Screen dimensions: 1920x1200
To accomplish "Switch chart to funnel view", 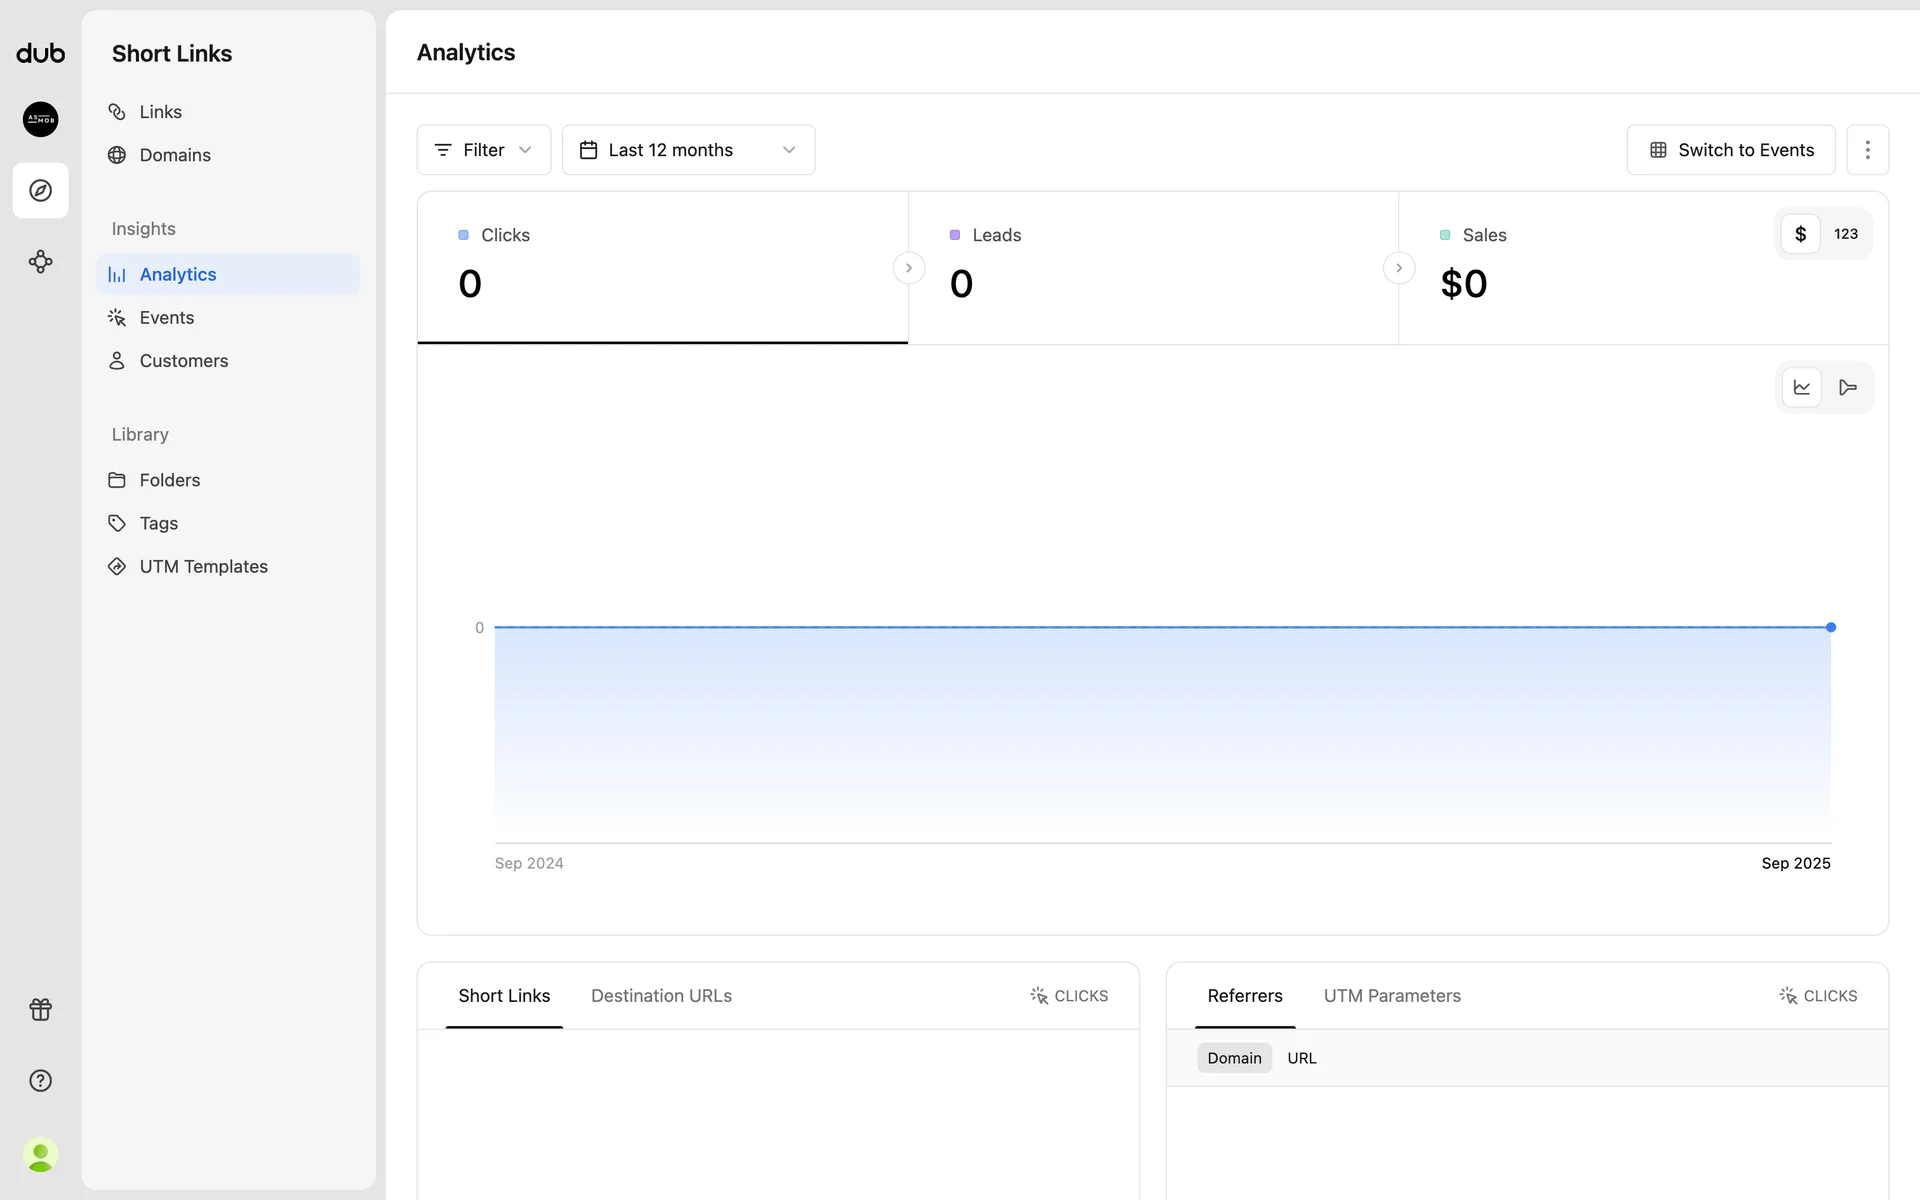I will coord(1848,387).
